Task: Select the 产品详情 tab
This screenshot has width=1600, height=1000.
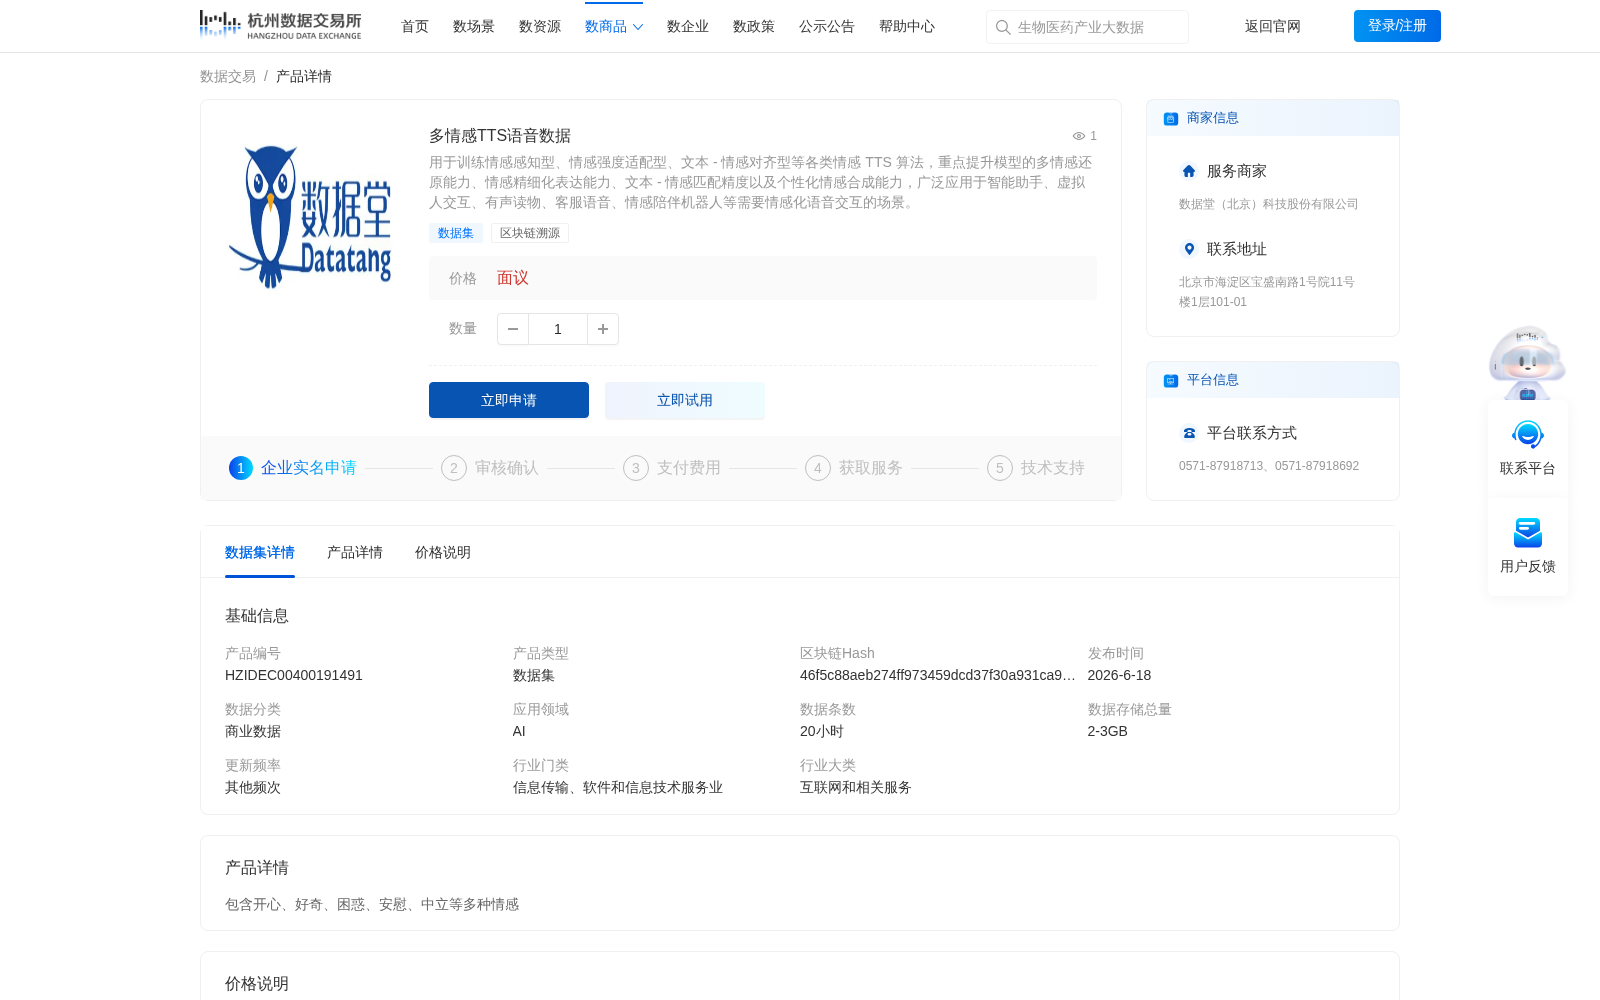Action: tap(355, 552)
